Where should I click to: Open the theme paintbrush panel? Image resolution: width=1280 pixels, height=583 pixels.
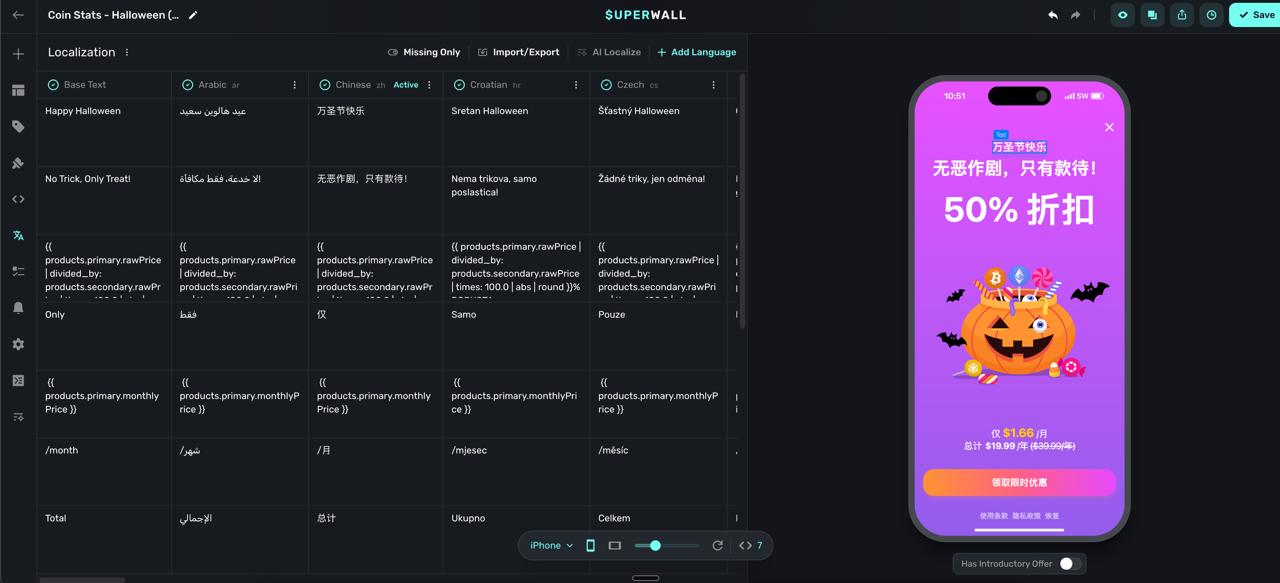pyautogui.click(x=18, y=163)
